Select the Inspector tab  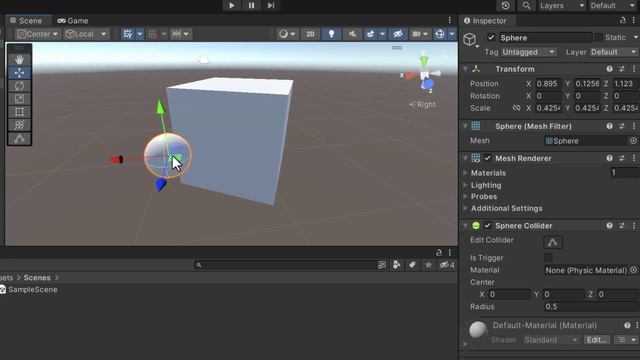tap(485, 20)
